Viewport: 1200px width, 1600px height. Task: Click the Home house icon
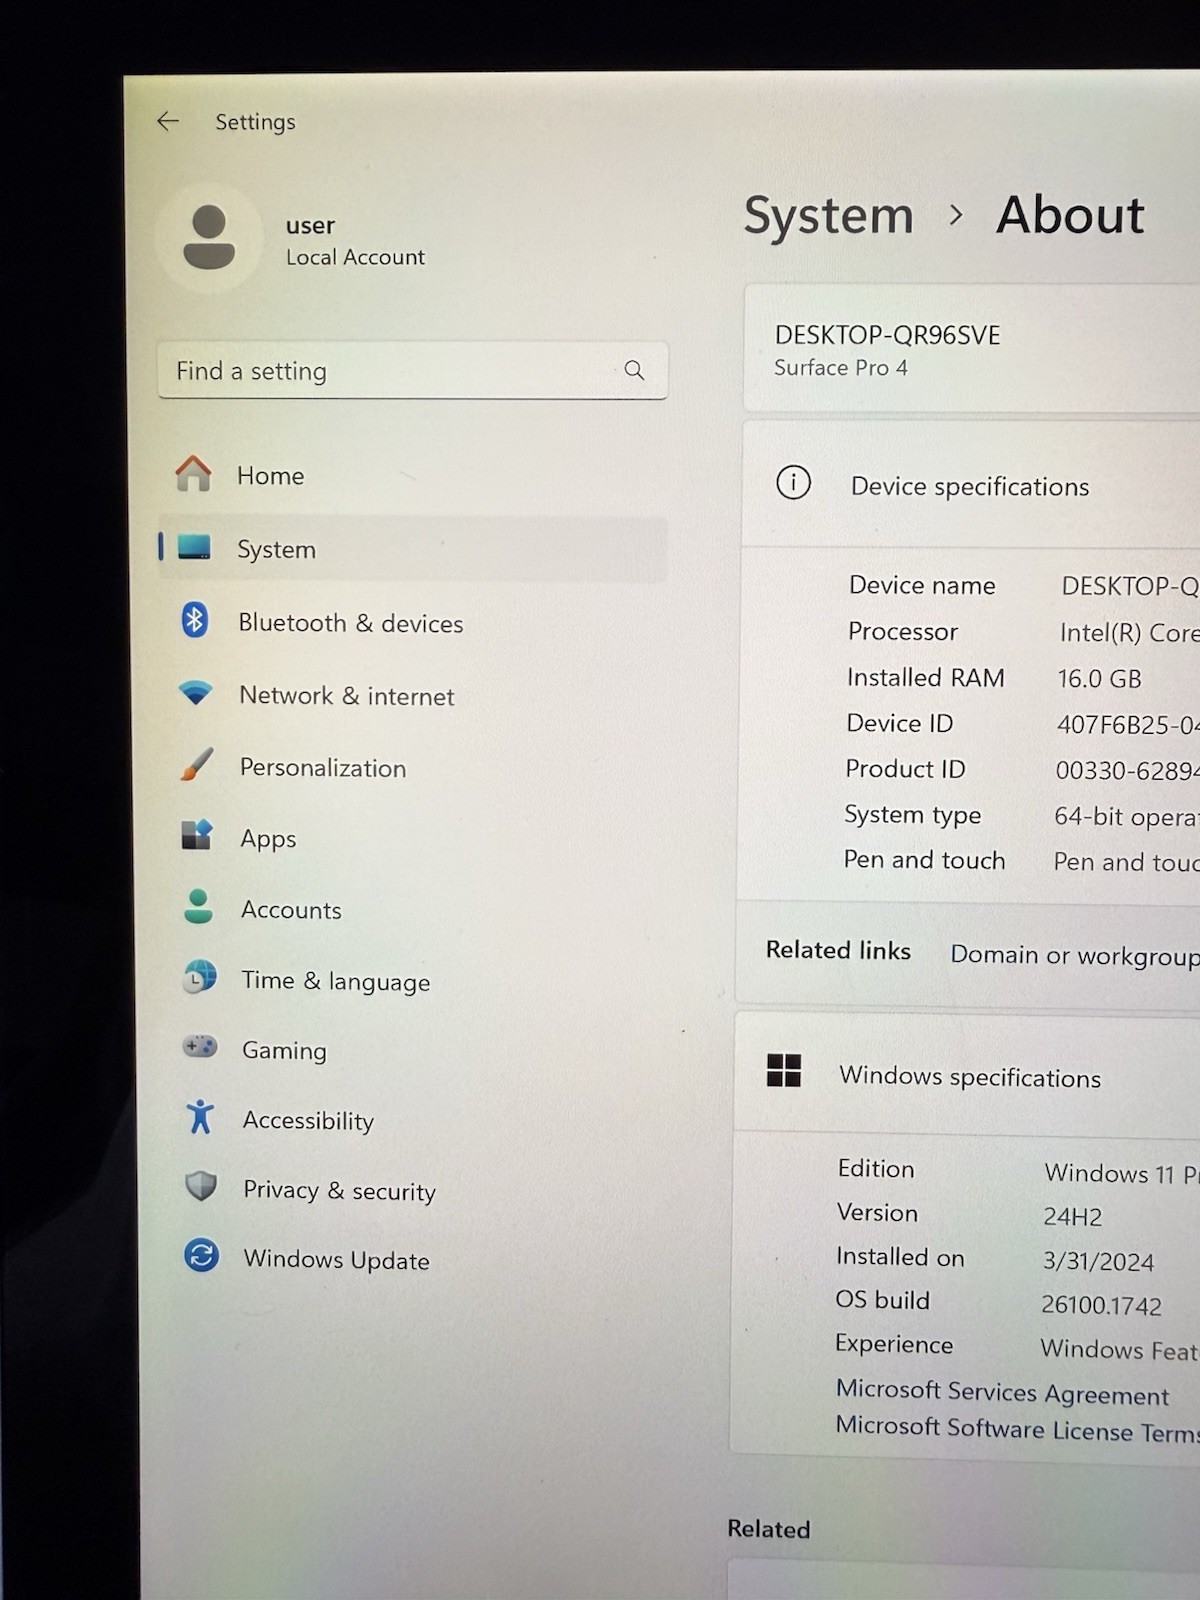194,474
